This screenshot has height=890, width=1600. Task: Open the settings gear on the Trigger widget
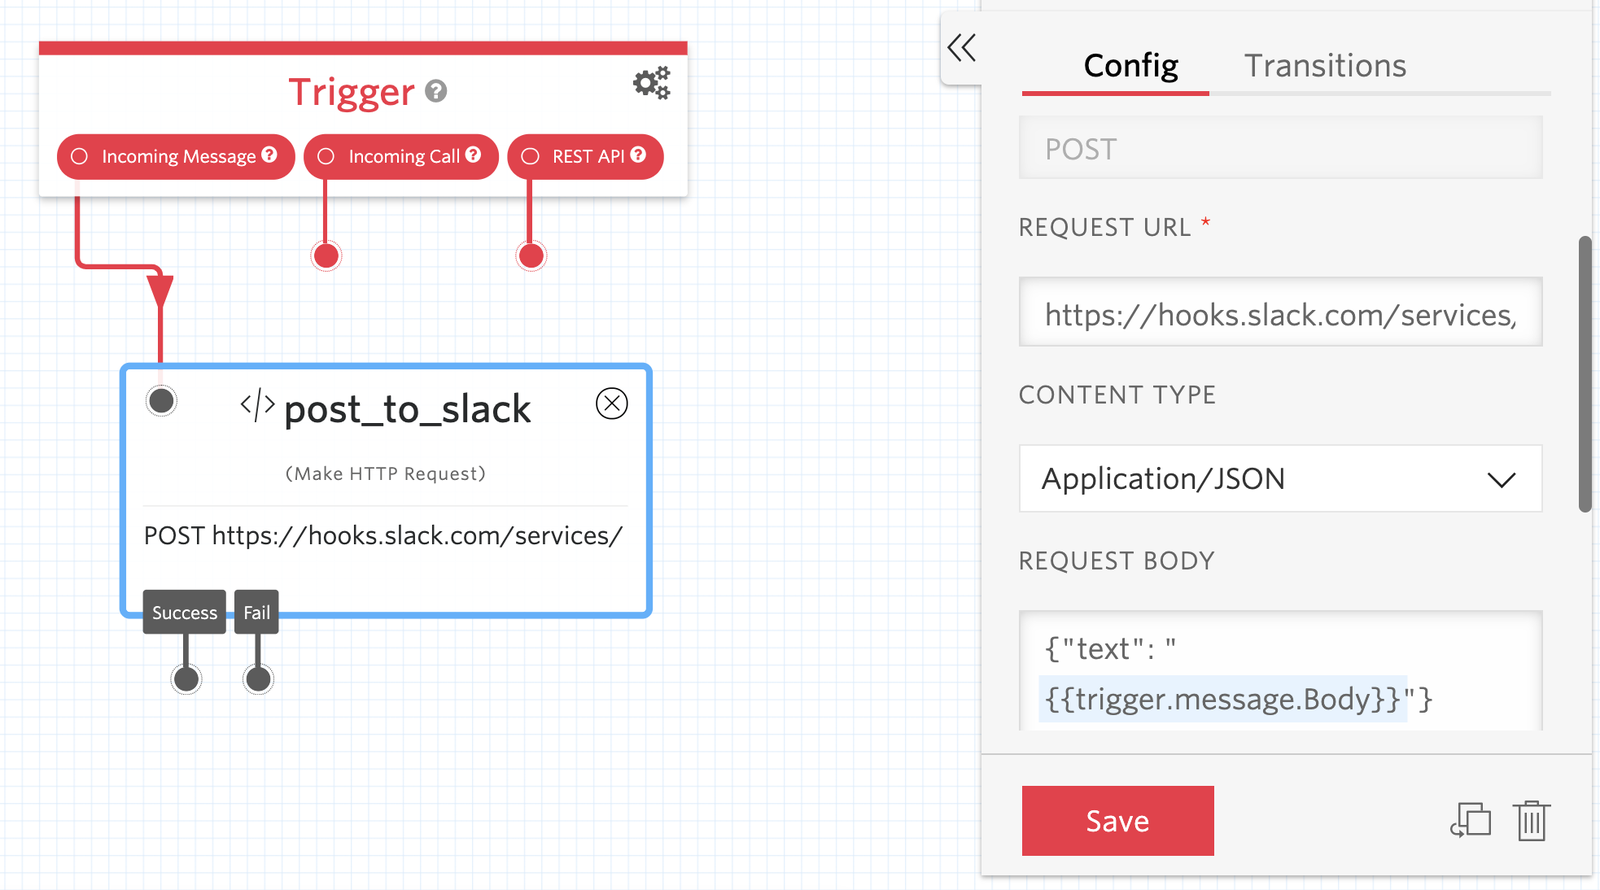pos(651,83)
